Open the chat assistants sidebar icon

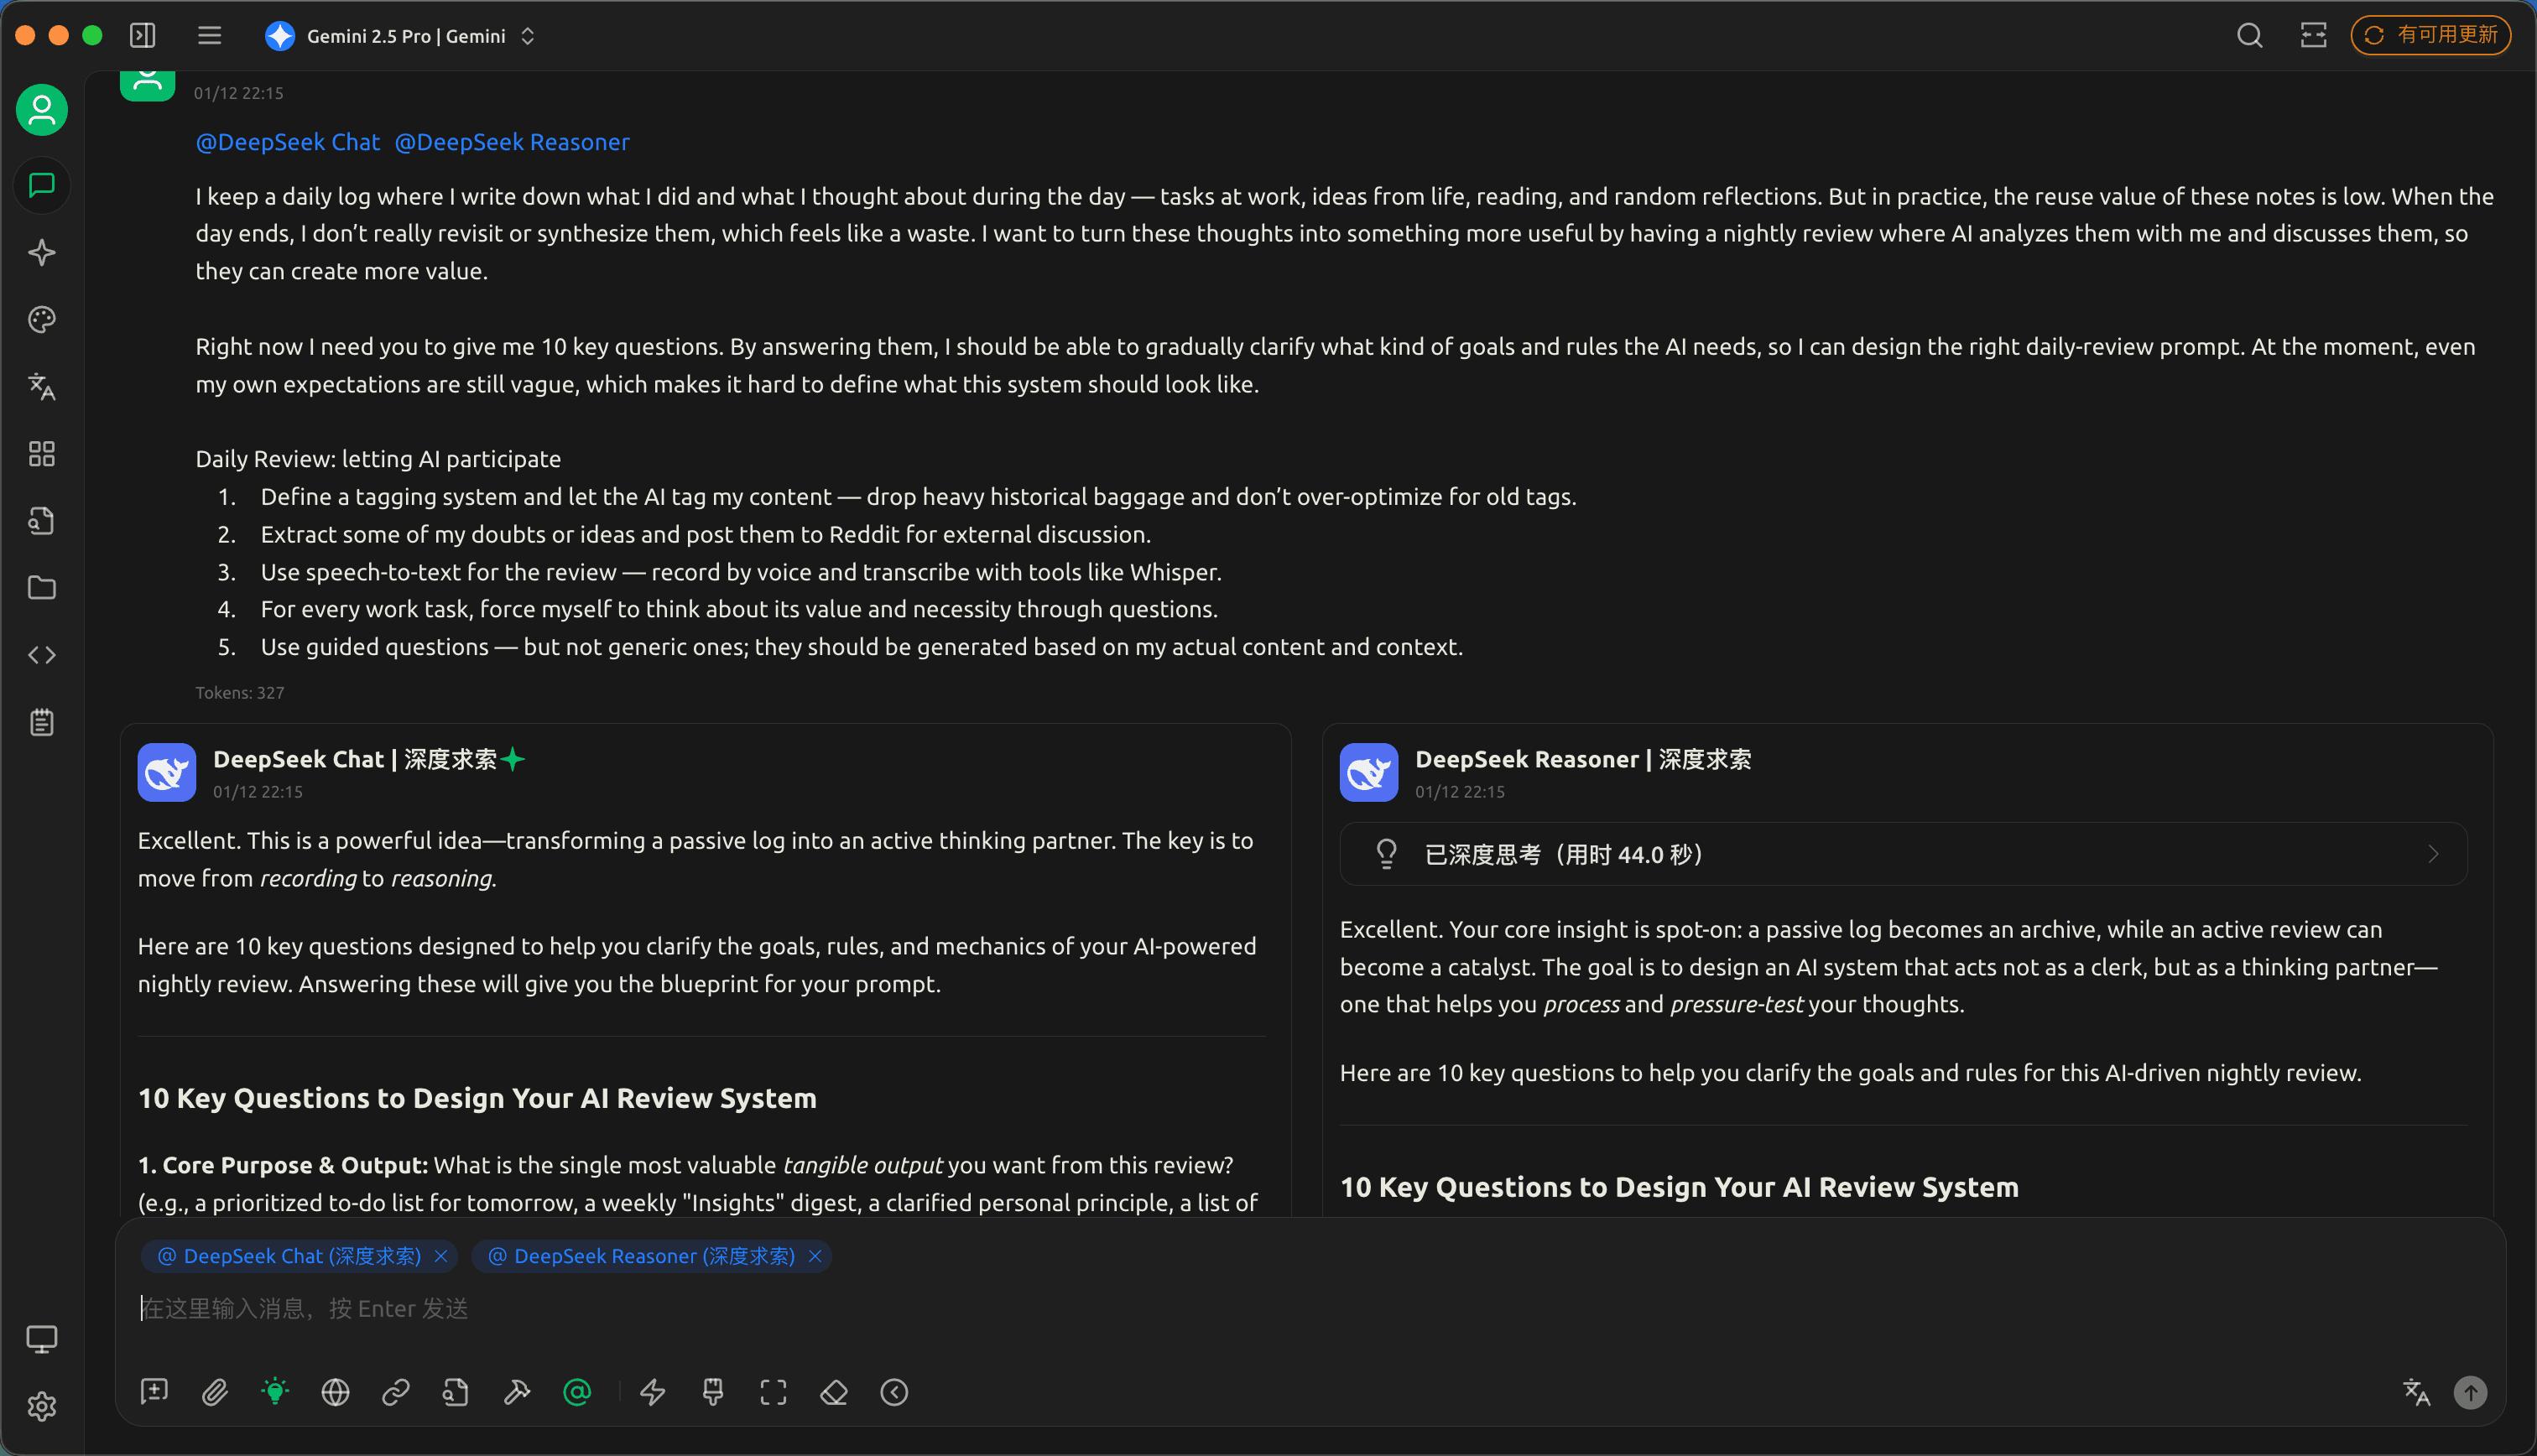tap(42, 185)
